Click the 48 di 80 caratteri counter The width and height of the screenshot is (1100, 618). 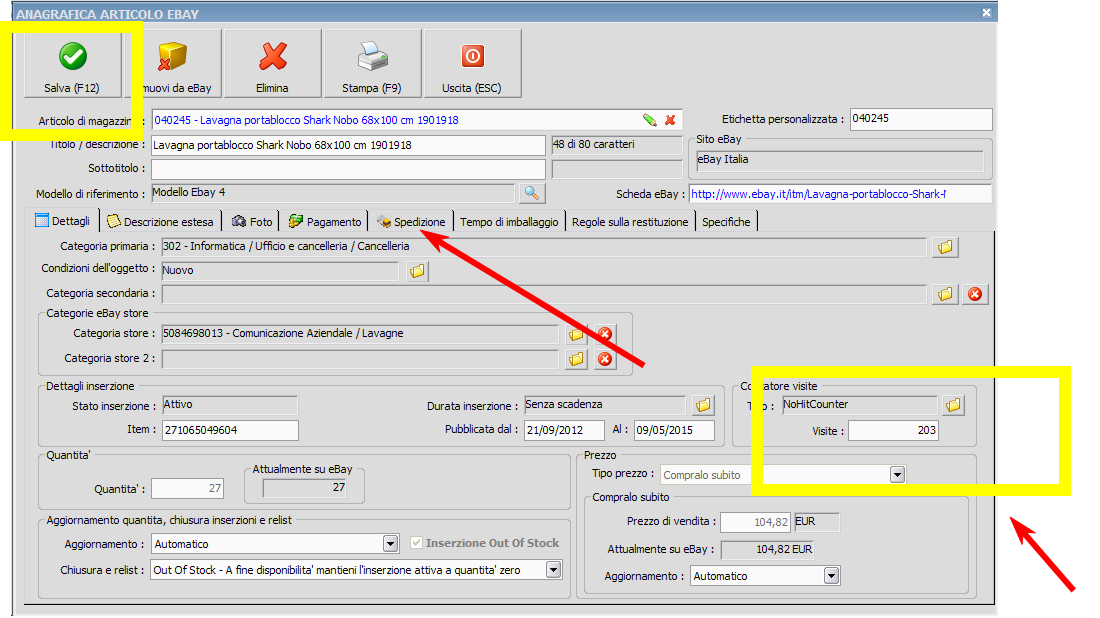pos(617,145)
